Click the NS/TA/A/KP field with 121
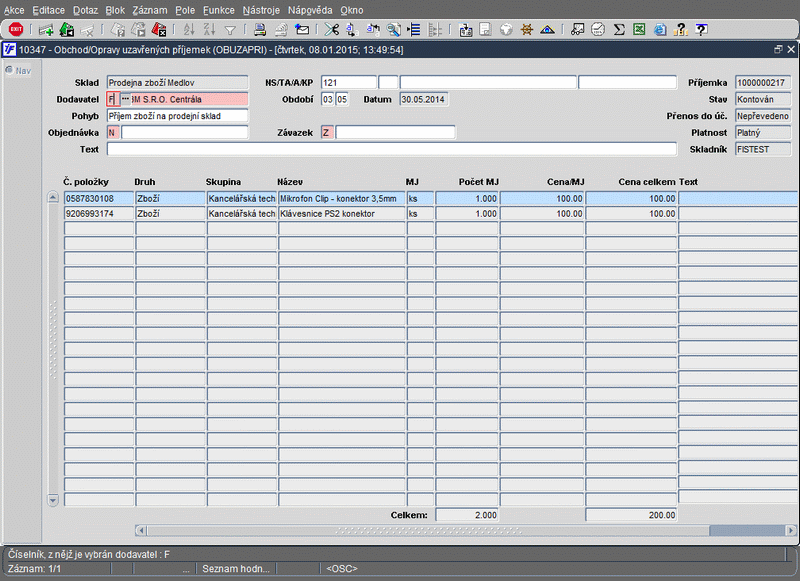This screenshot has height=581, width=800. (x=349, y=83)
